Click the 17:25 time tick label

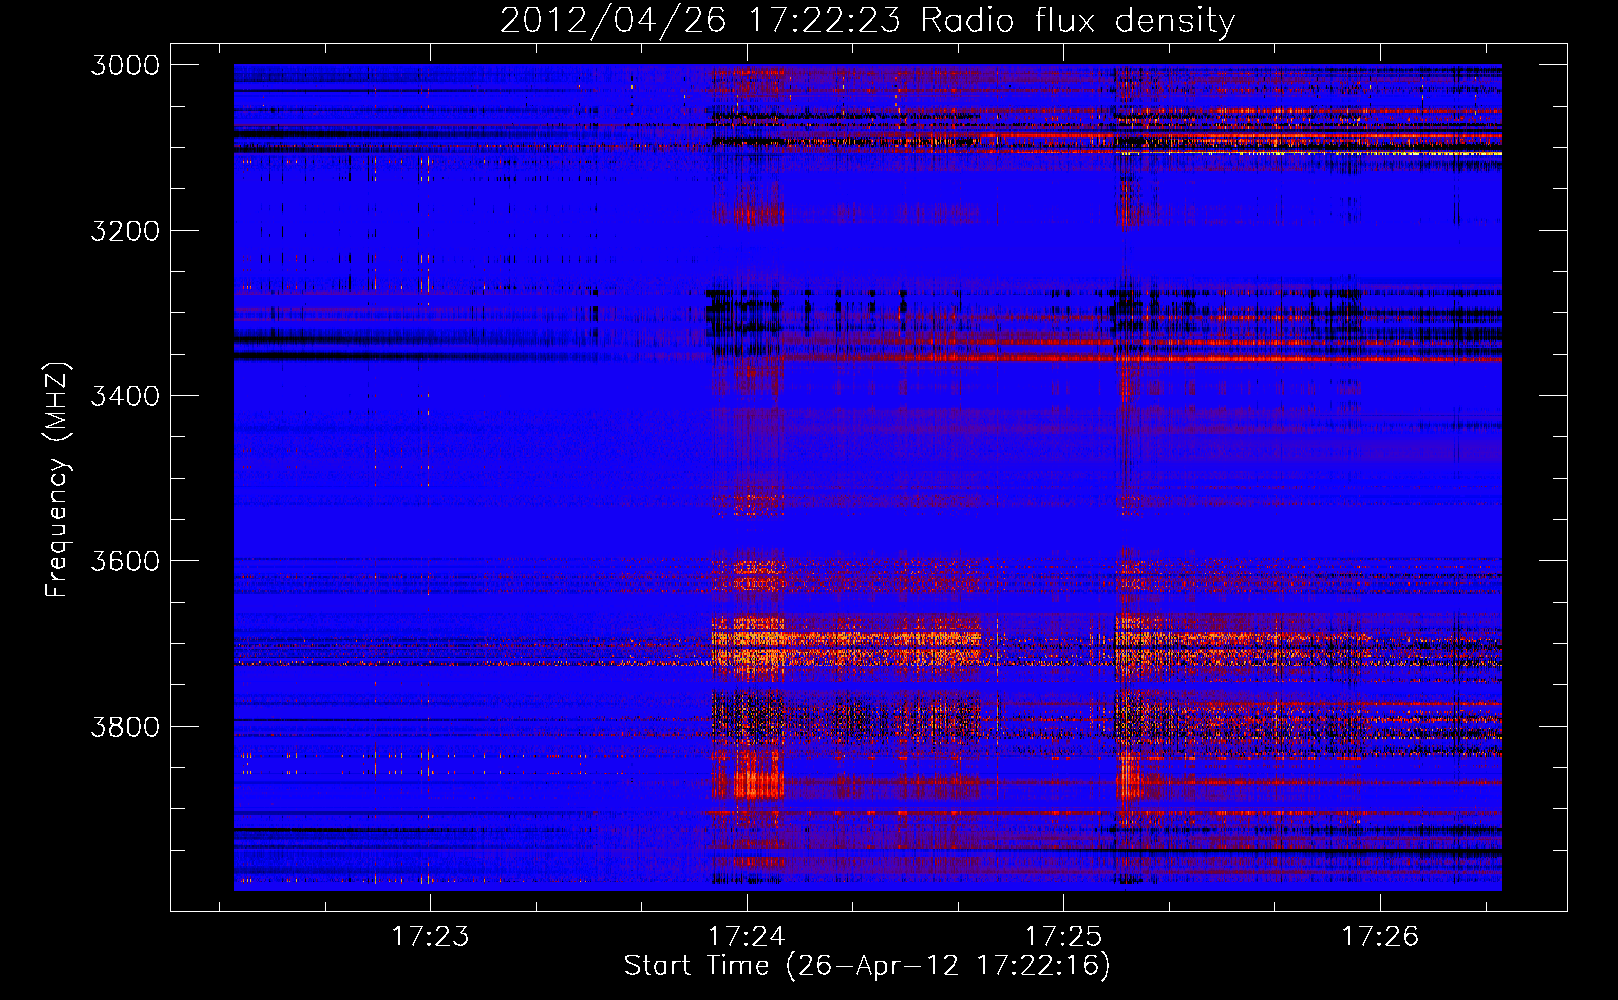tap(1063, 936)
